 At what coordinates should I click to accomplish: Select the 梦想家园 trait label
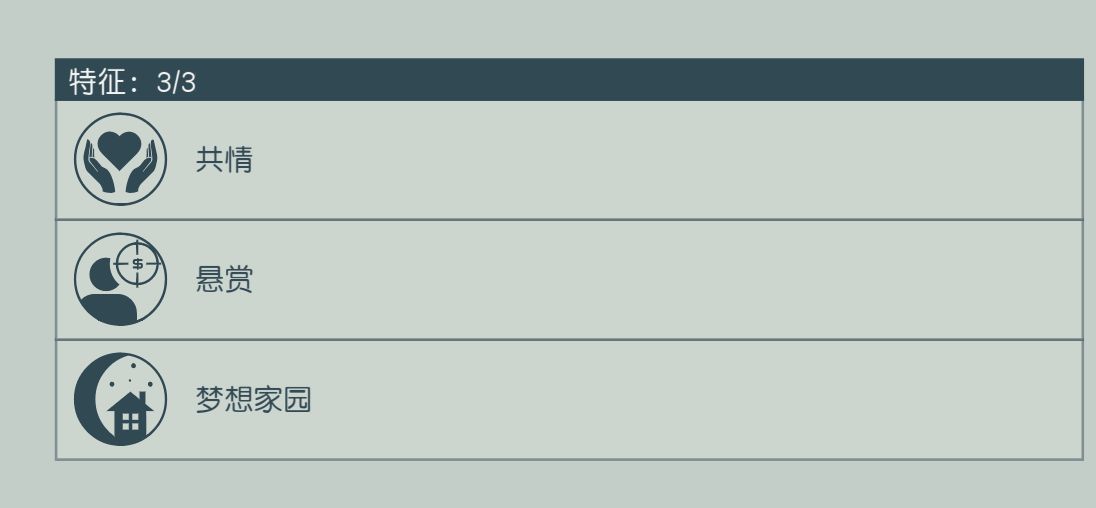click(x=253, y=400)
